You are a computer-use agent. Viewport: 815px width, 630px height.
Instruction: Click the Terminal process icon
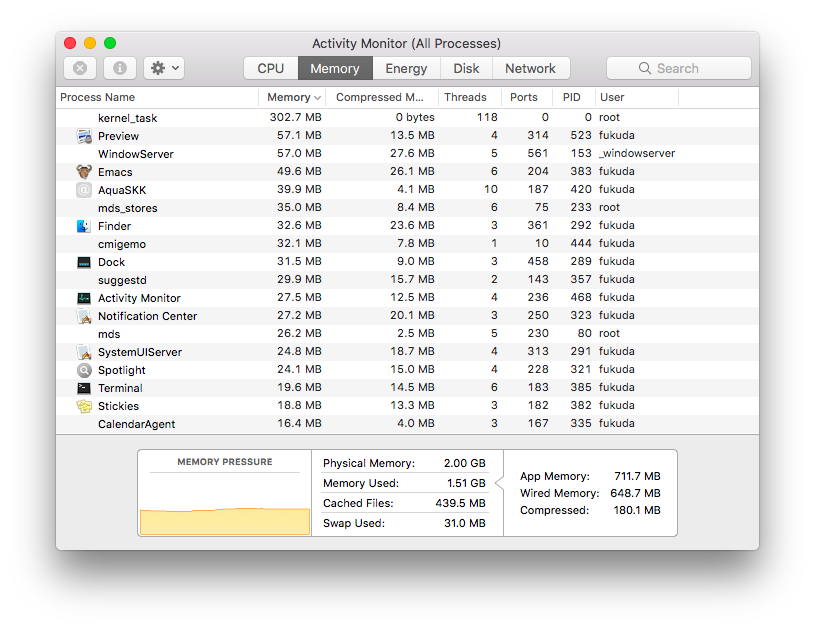click(84, 388)
